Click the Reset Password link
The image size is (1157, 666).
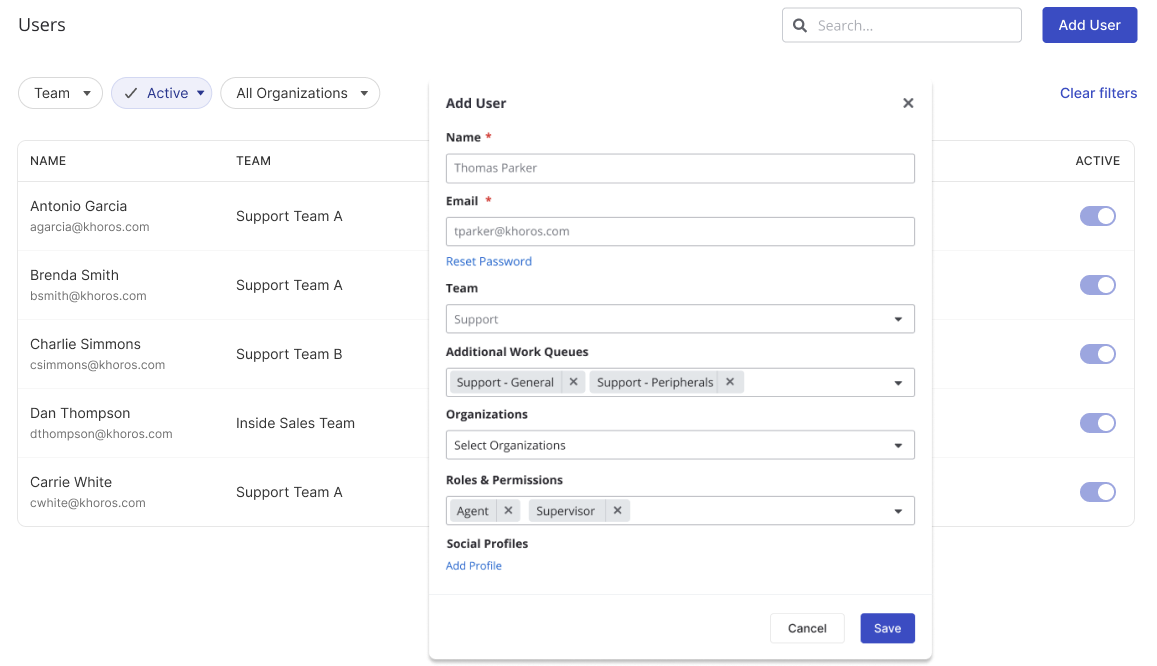(x=489, y=262)
